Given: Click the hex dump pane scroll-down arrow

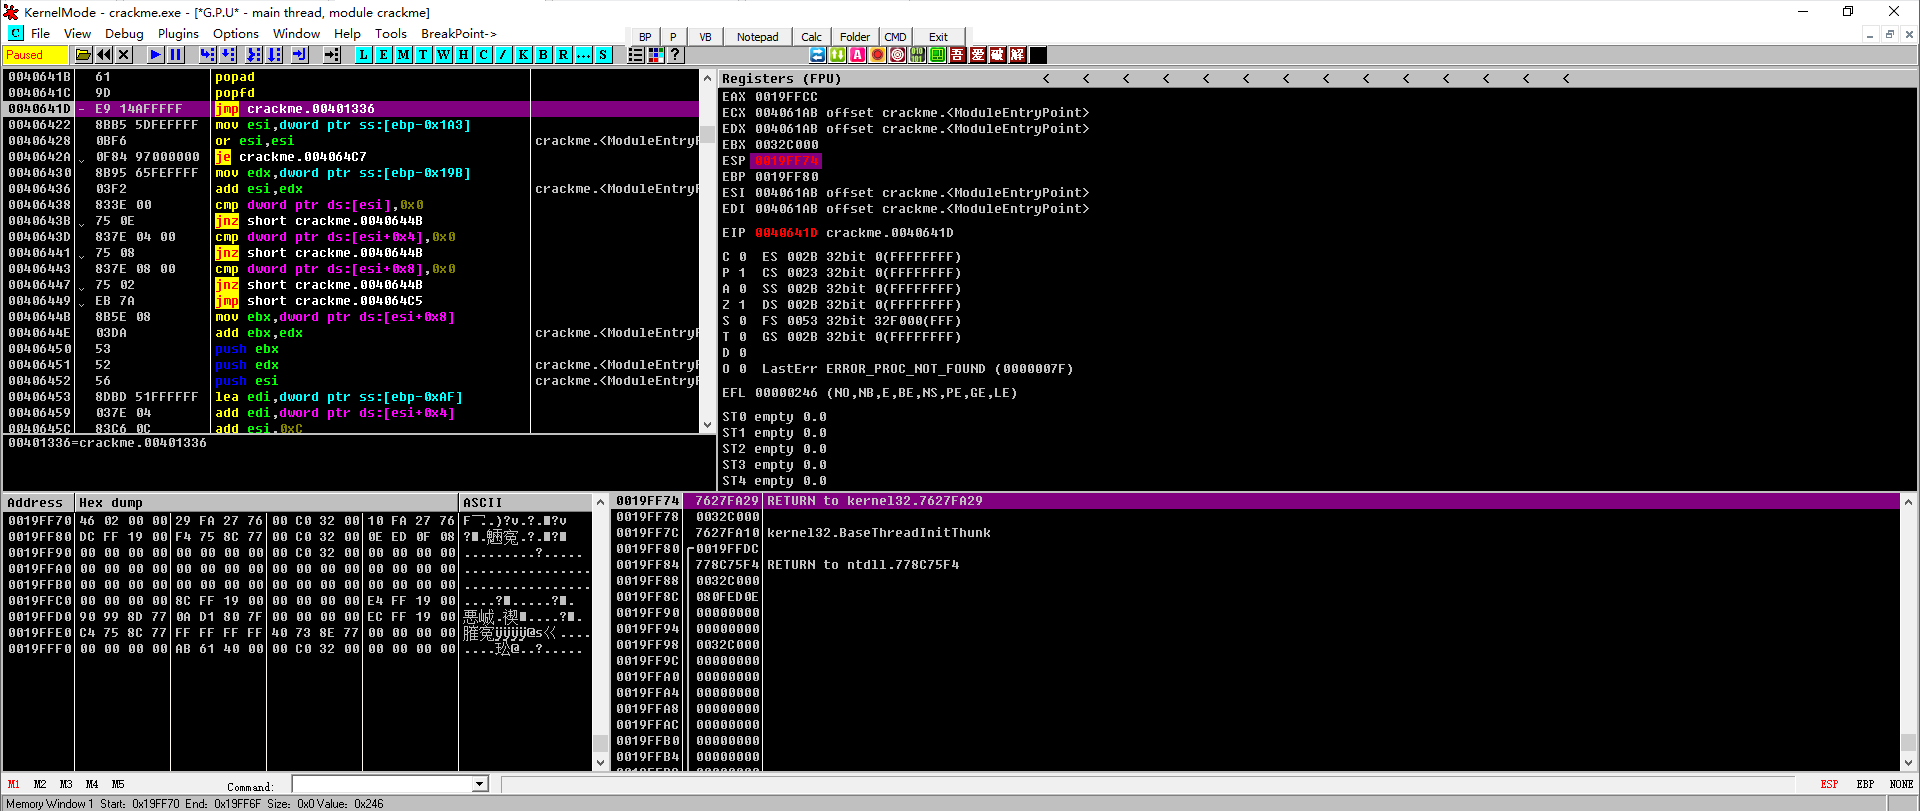Looking at the screenshot, I should coord(601,763).
